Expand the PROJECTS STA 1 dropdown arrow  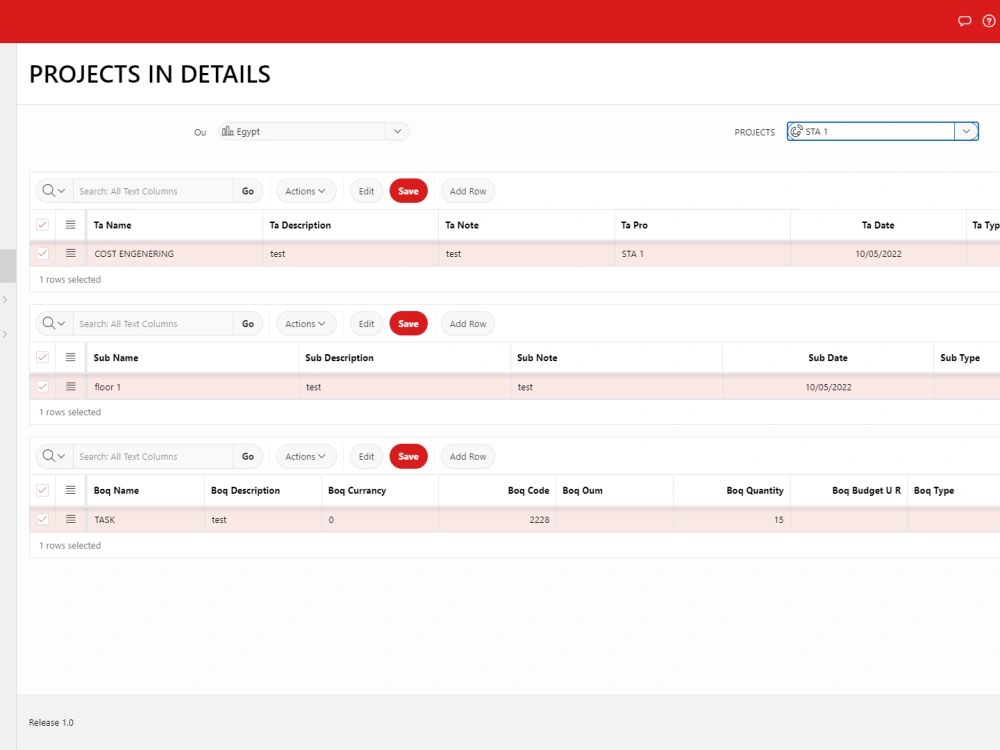(966, 131)
